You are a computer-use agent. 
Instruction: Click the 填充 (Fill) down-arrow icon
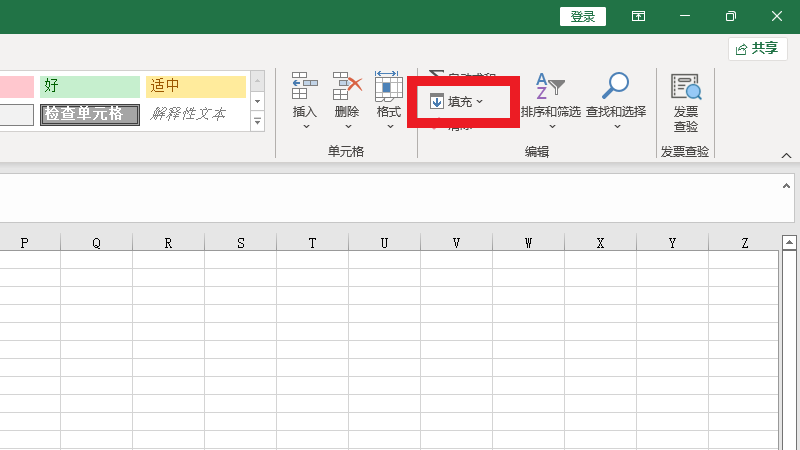click(x=437, y=102)
